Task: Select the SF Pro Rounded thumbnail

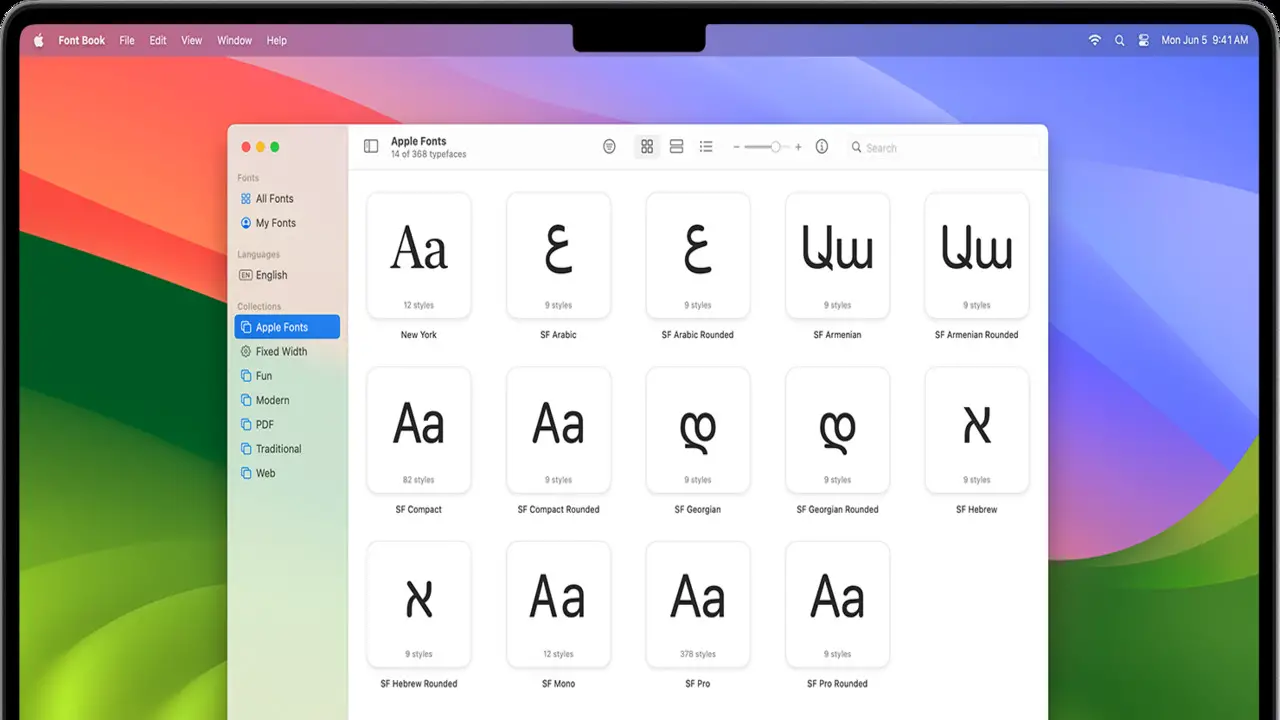Action: pos(837,605)
